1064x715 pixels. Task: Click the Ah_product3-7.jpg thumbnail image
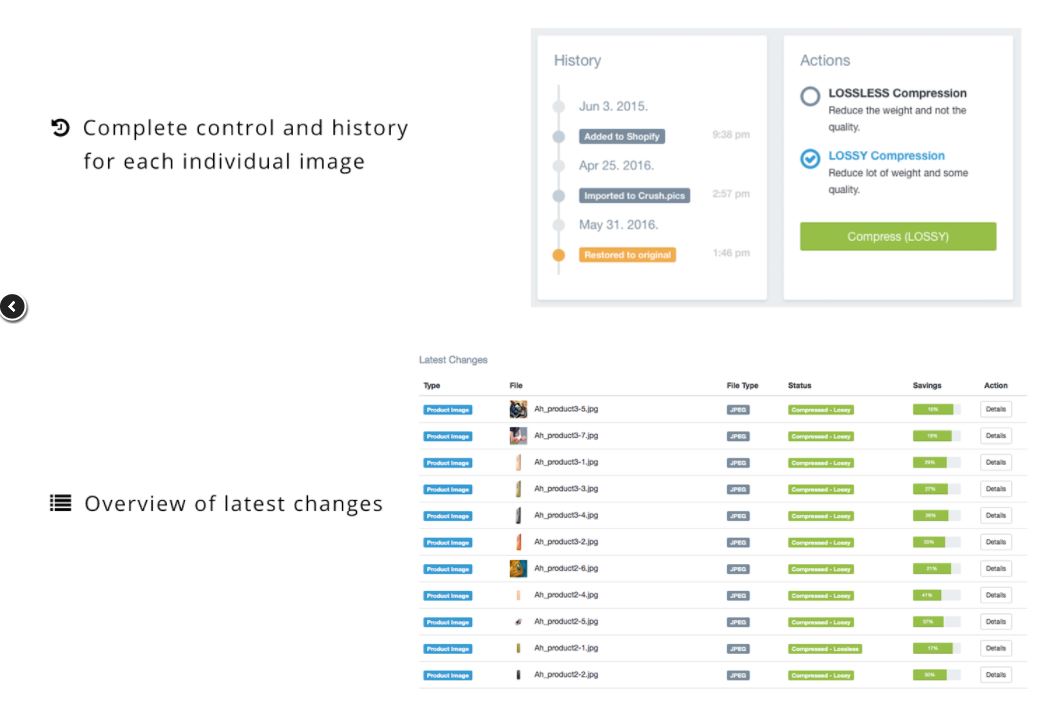[x=518, y=436]
